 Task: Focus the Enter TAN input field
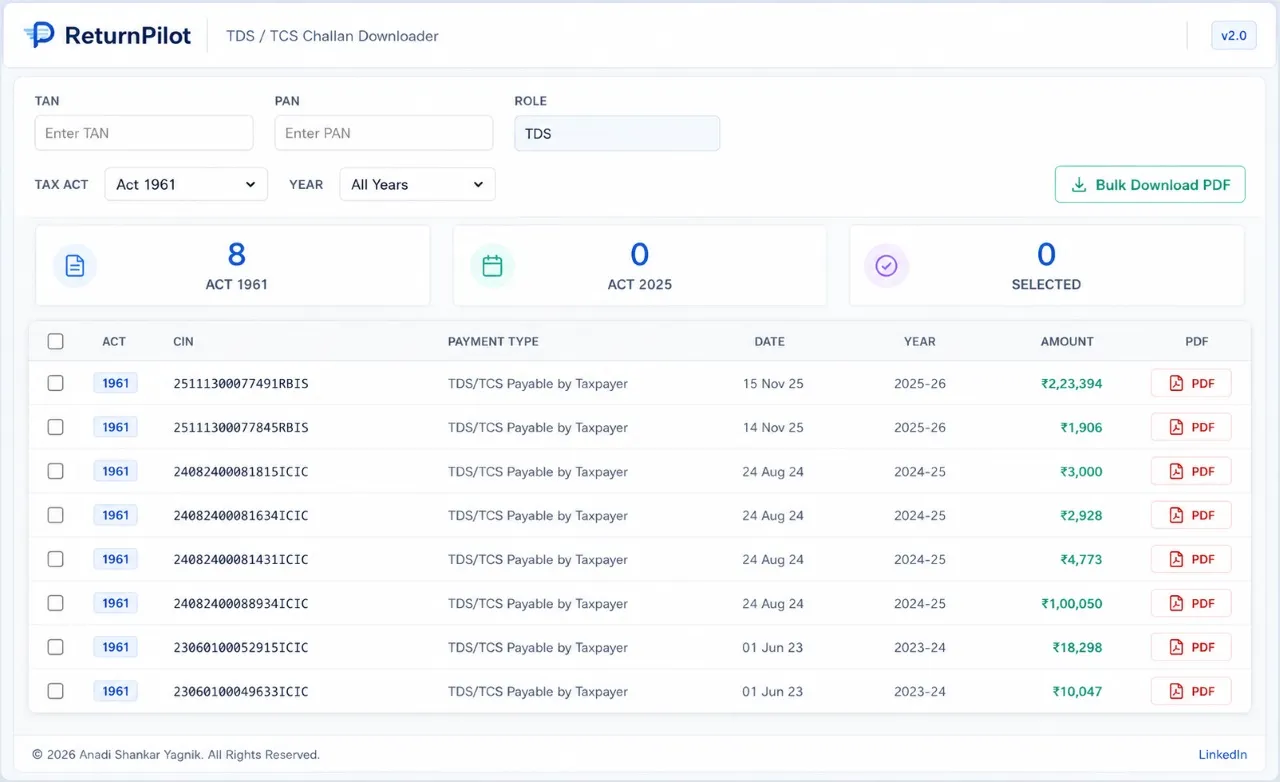click(144, 133)
